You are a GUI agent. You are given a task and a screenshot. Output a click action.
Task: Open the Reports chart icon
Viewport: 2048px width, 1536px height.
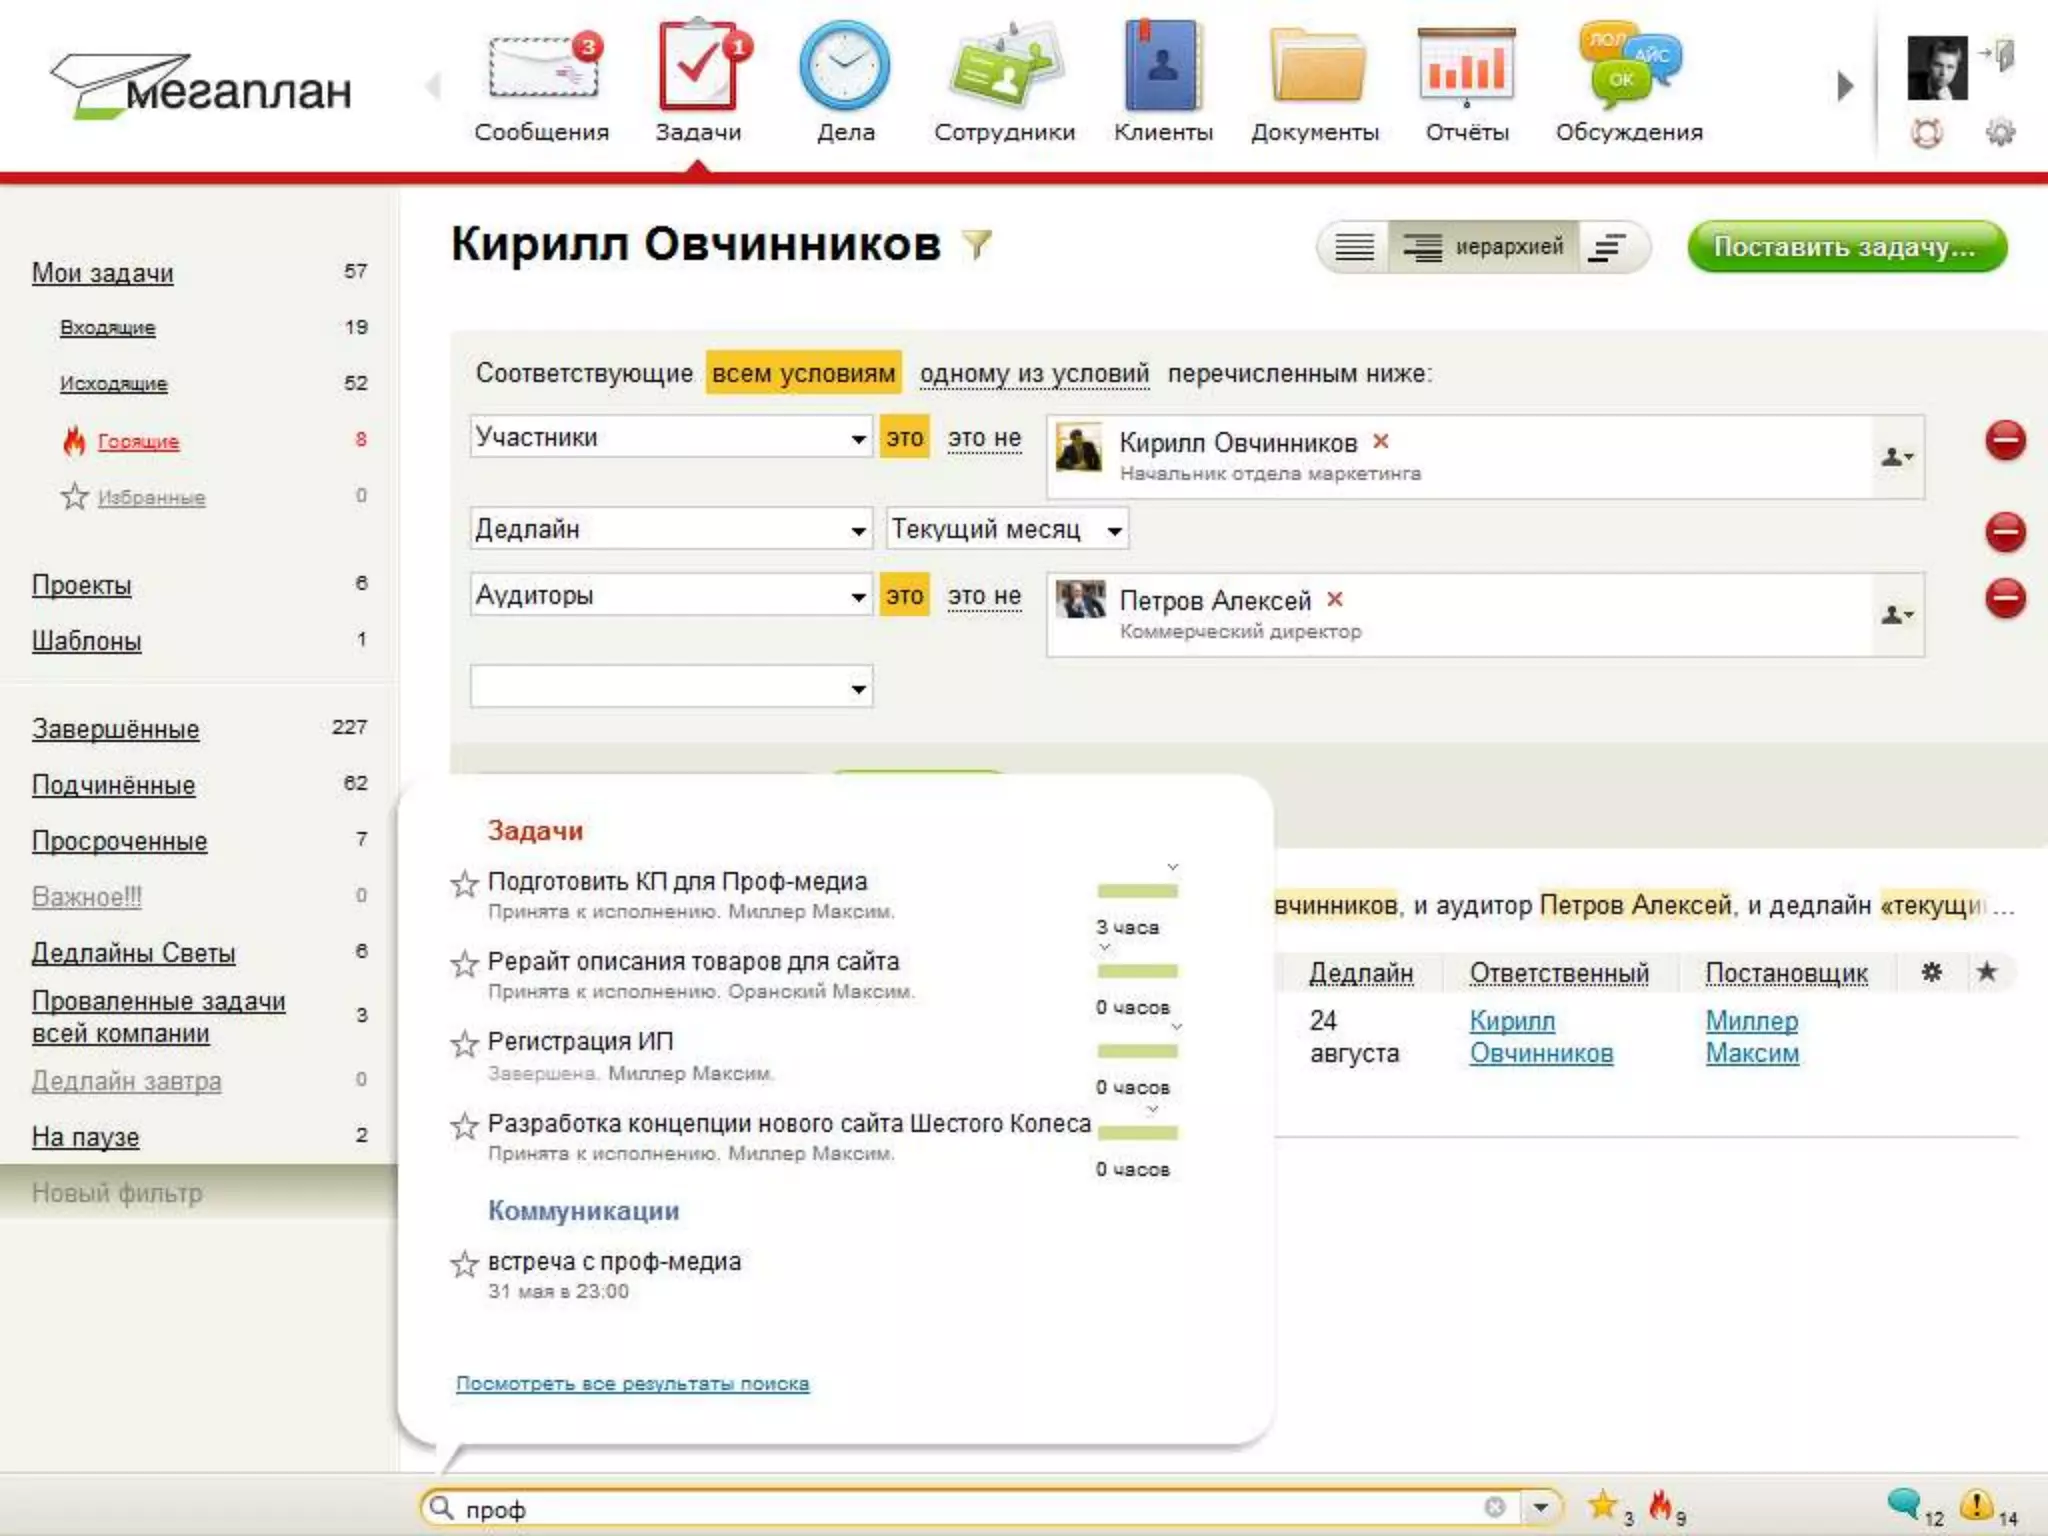(1466, 66)
